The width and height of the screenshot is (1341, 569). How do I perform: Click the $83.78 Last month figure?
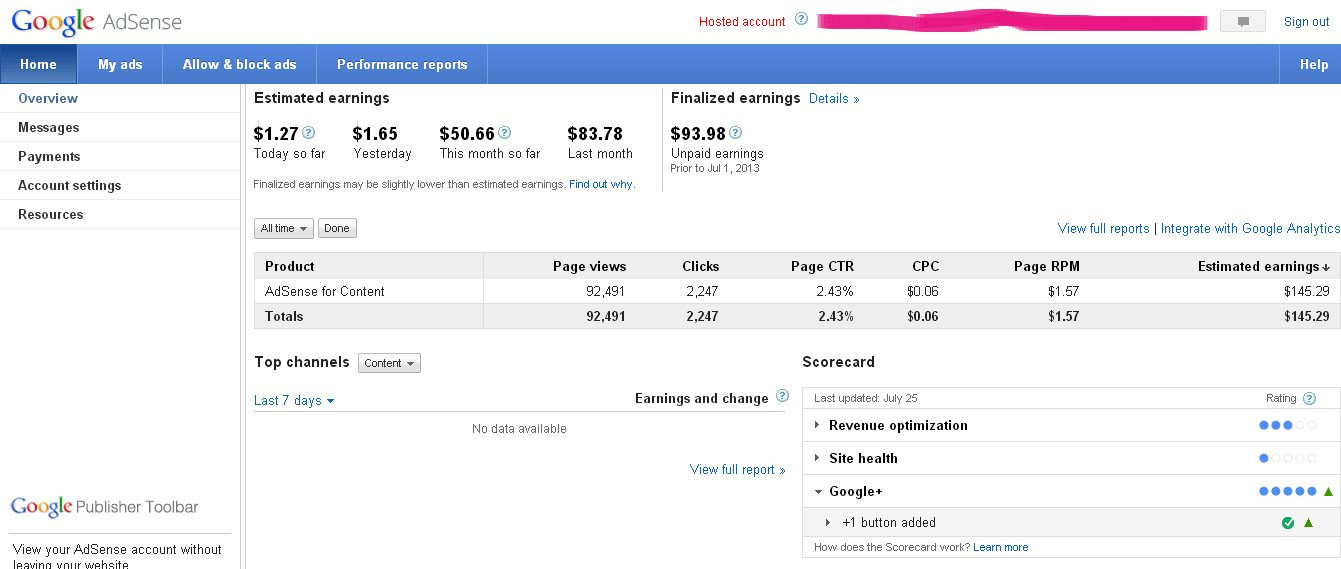[x=595, y=133]
